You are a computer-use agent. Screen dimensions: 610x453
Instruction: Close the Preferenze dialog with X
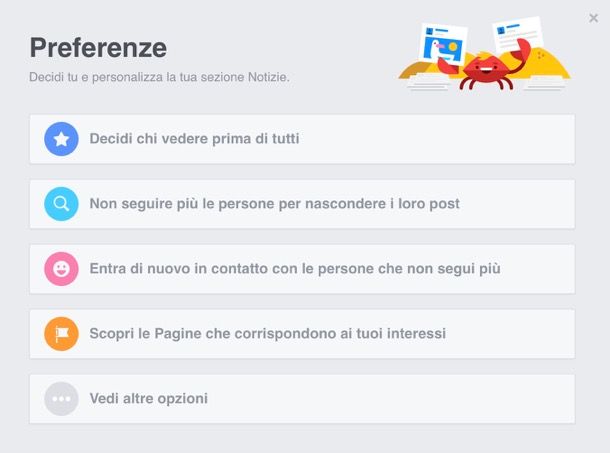593,18
